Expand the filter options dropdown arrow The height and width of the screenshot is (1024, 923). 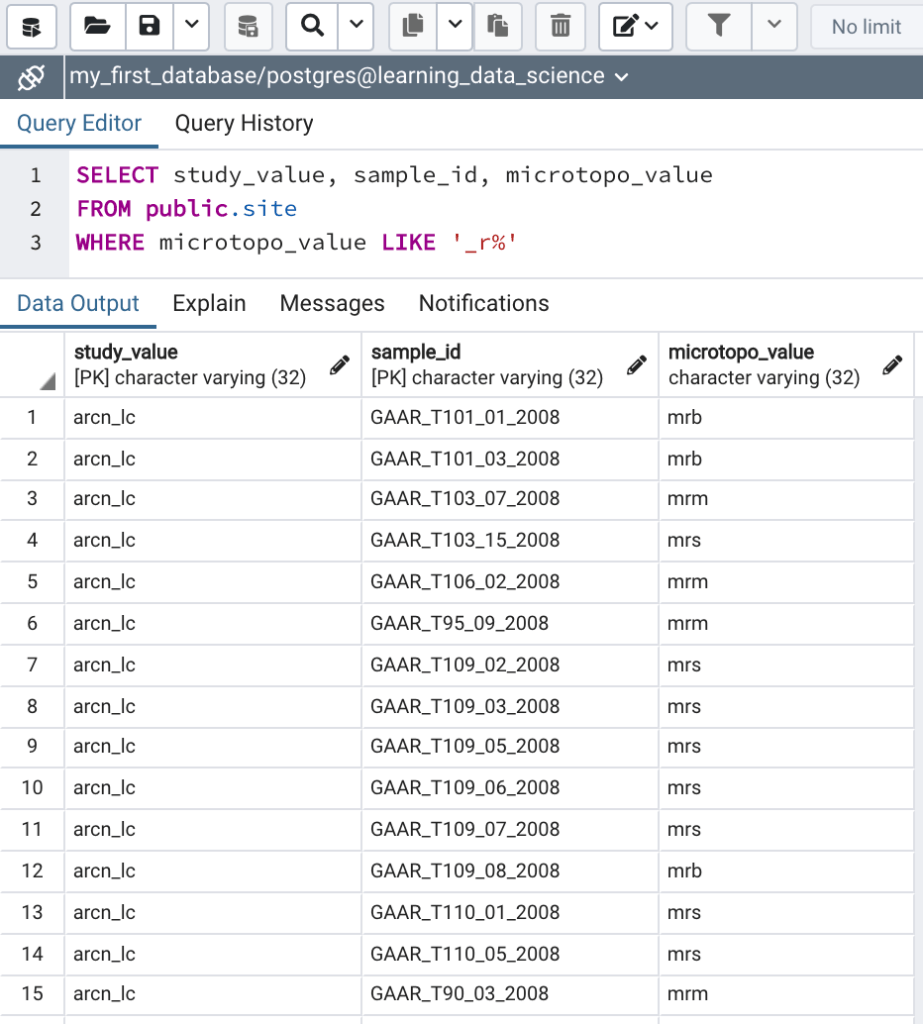coord(773,26)
